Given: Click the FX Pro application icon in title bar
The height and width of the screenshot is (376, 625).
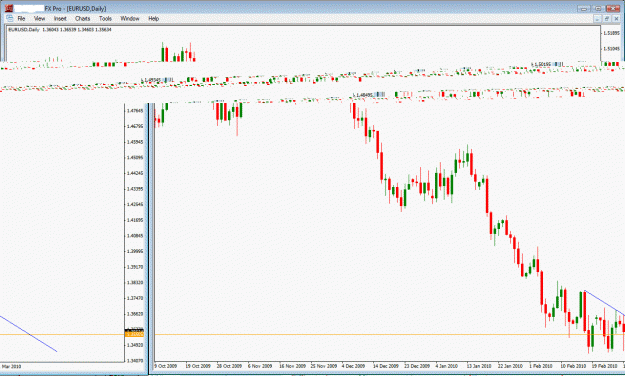Looking at the screenshot, I should point(9,8).
